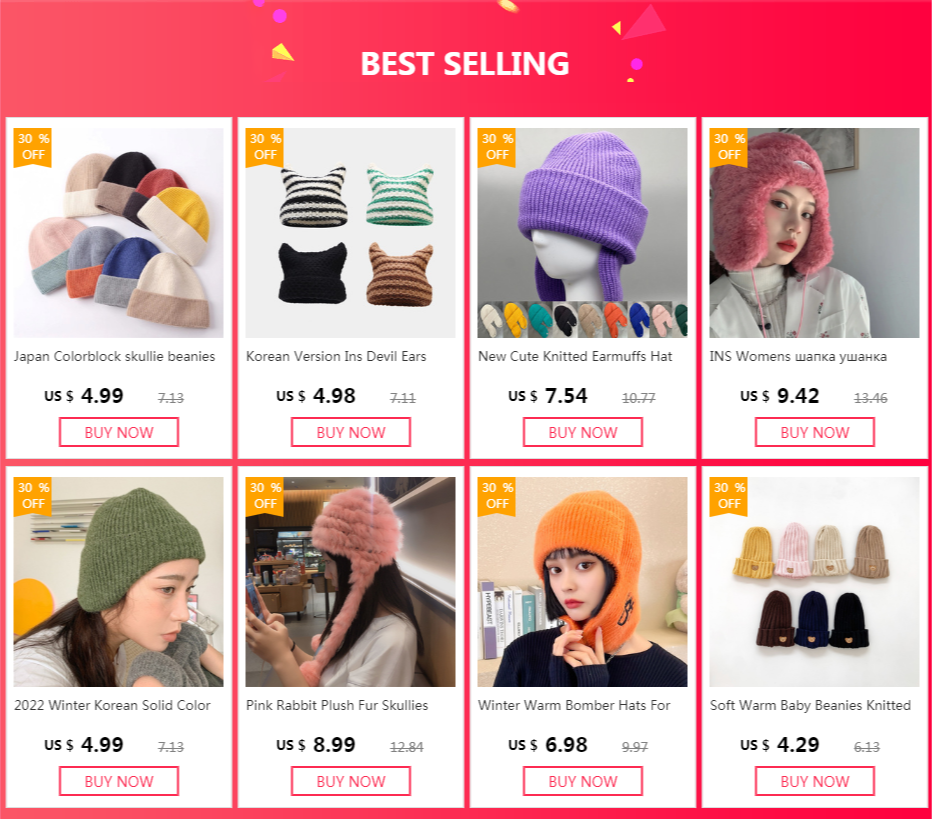The width and height of the screenshot is (932, 819).
Task: Click the 30% OFF badge on Devil Ears hat
Action: click(265, 146)
